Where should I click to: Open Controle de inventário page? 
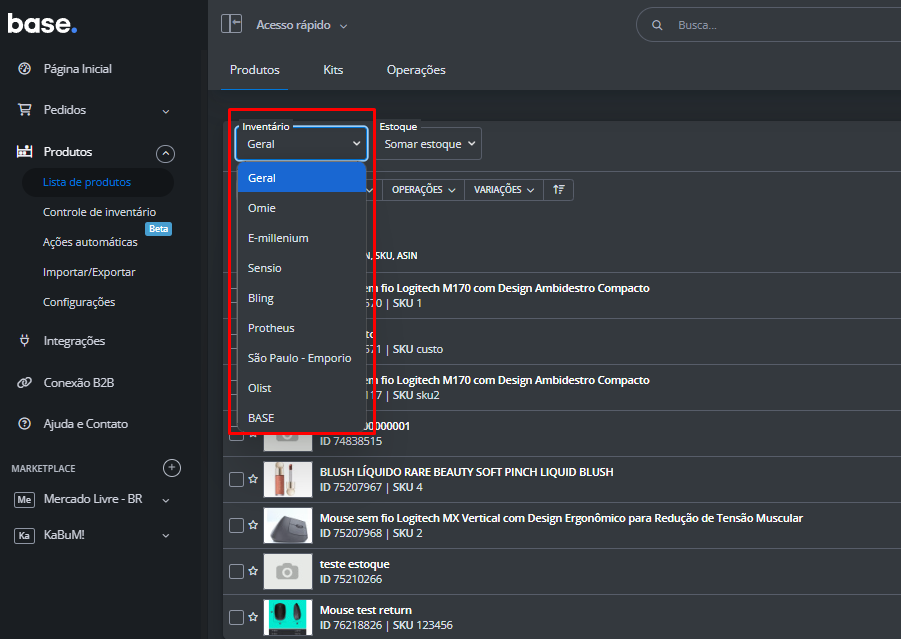click(99, 212)
